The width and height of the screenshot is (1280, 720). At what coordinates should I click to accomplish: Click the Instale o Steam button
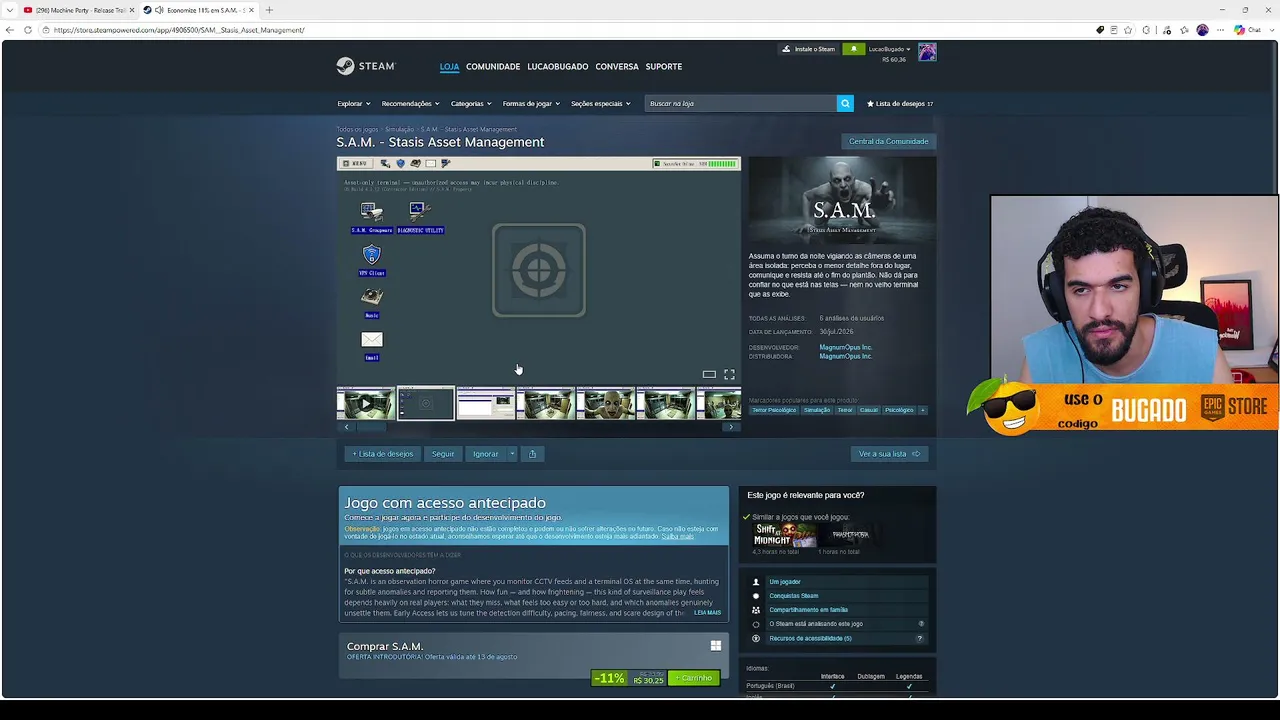tap(808, 49)
